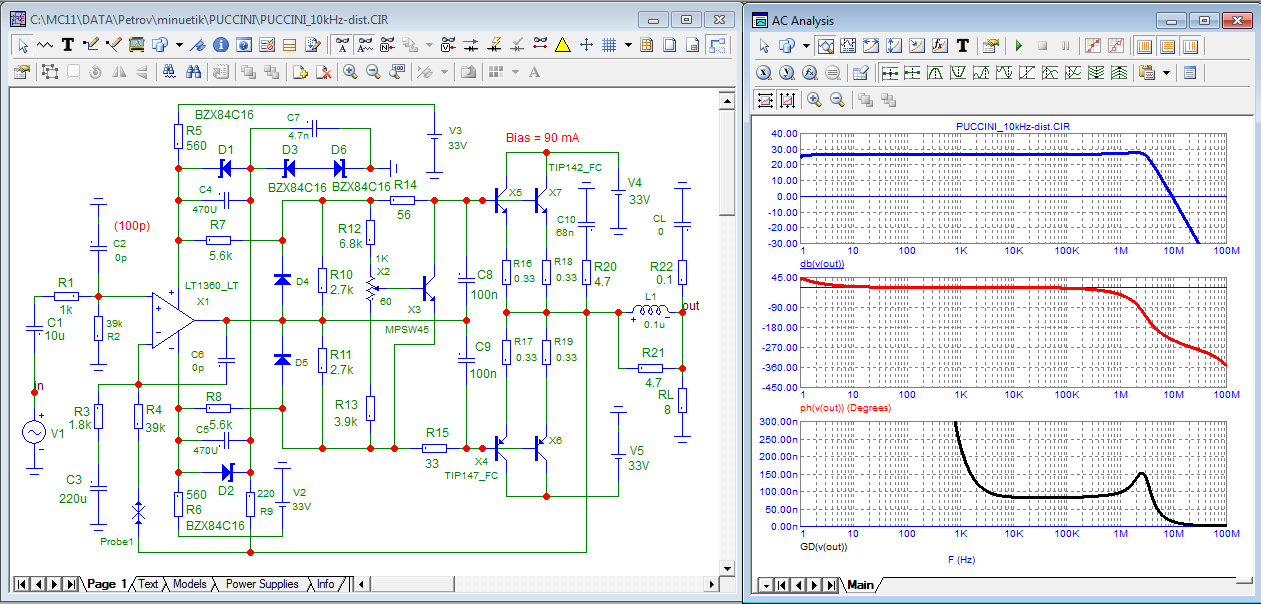Open dropdown arrow next to grid icon
Viewport: 1261px width, 604px height.
[627, 45]
